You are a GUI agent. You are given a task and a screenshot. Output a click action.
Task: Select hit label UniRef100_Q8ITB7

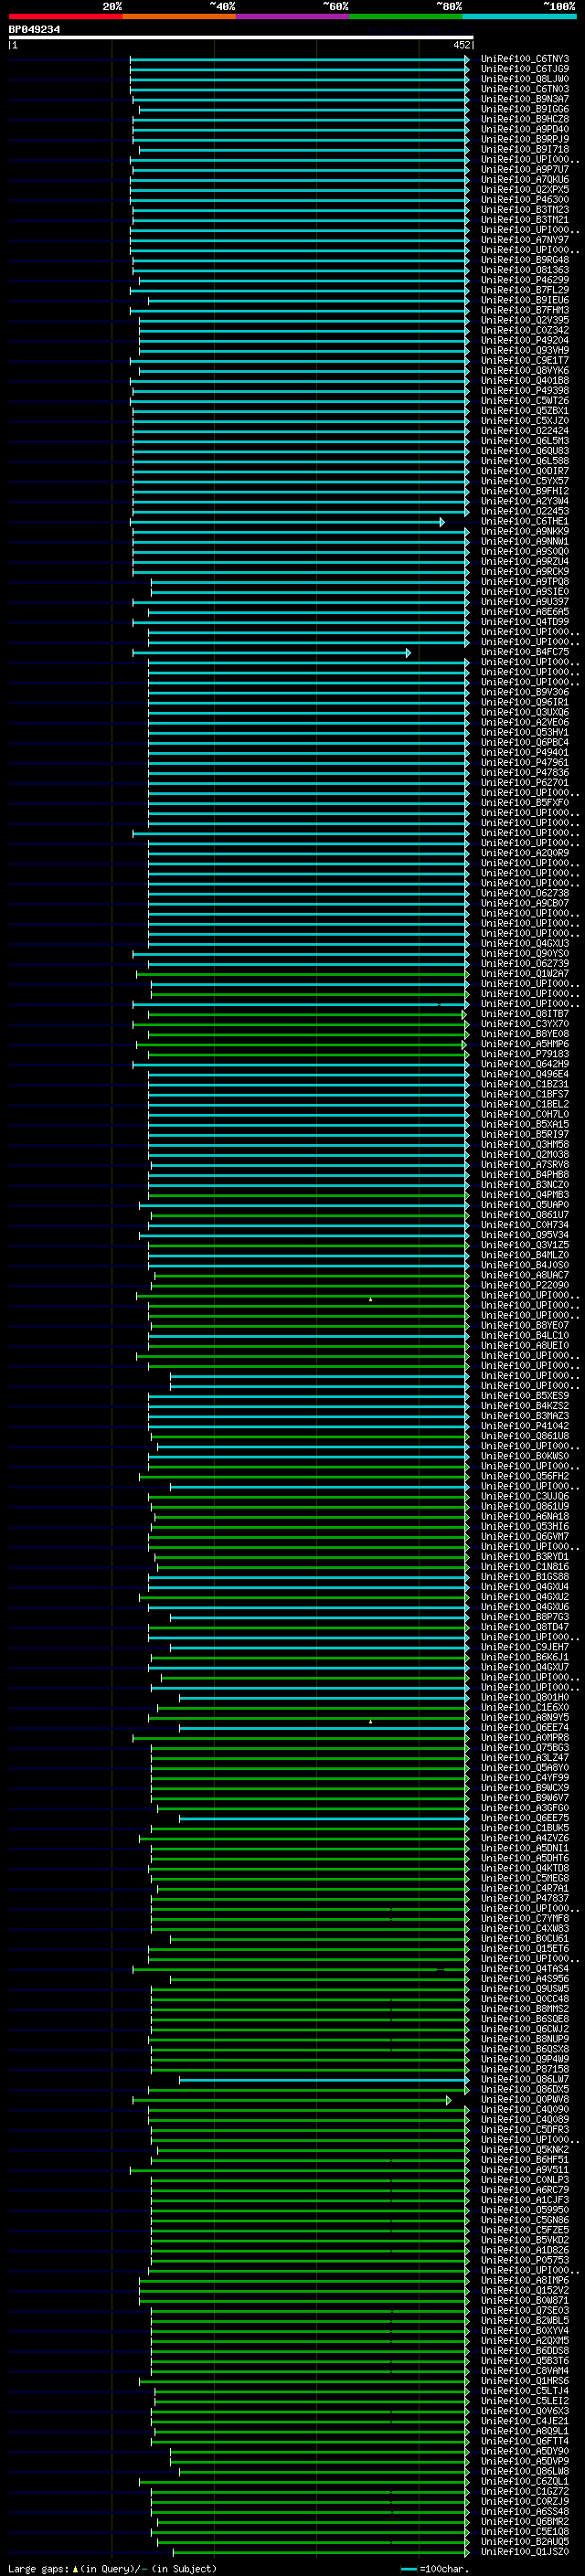[x=525, y=1014]
